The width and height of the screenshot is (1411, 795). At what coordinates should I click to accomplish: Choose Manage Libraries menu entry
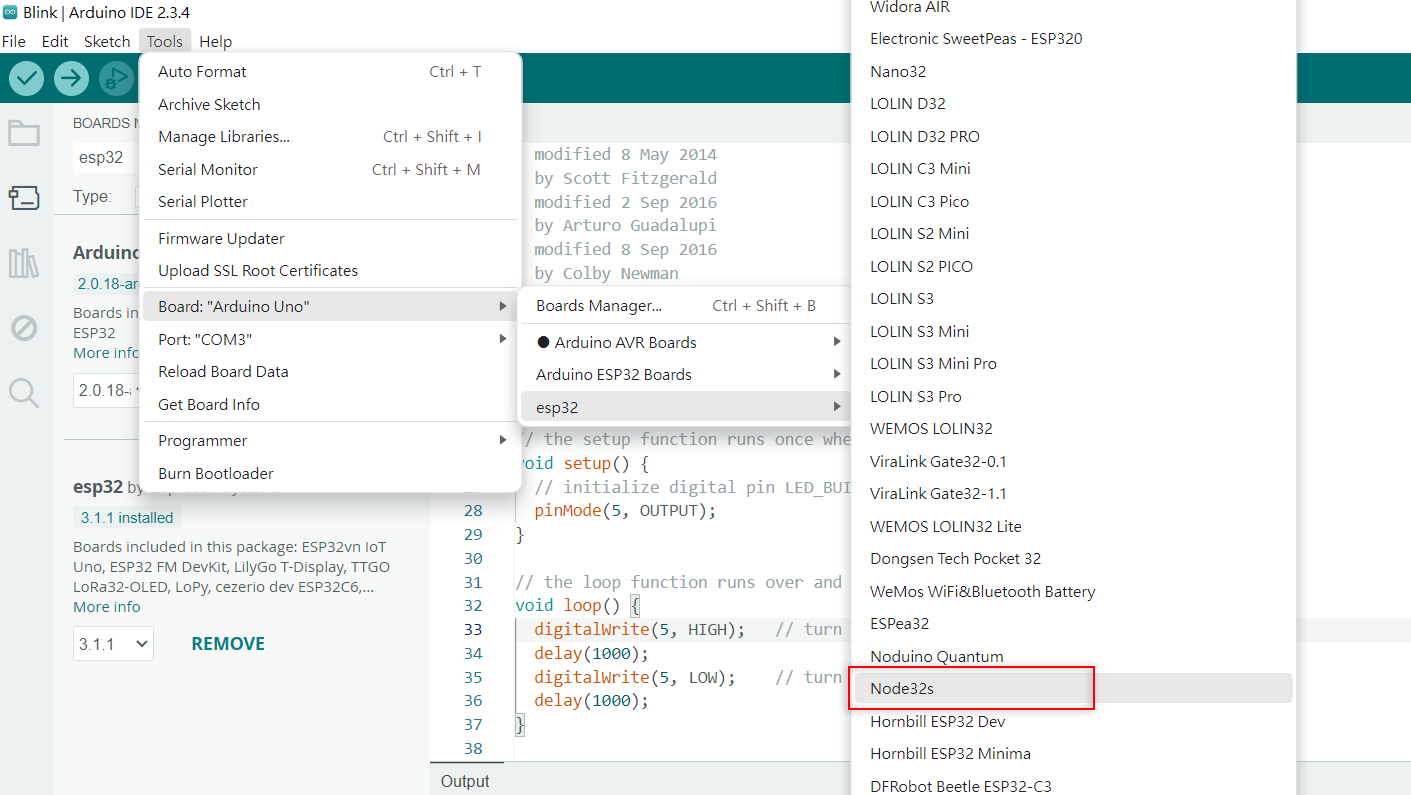click(331, 137)
